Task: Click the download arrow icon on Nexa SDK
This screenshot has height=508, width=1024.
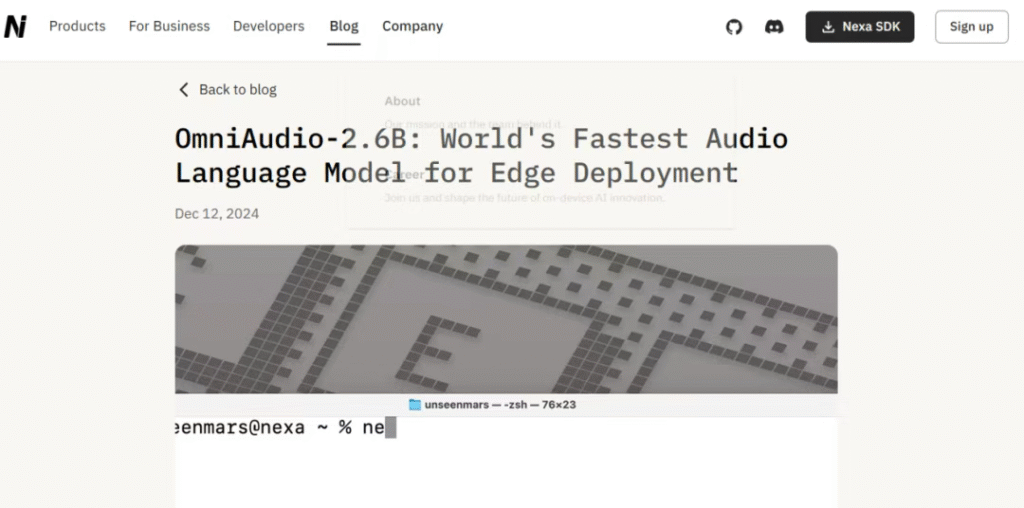Action: pyautogui.click(x=828, y=27)
